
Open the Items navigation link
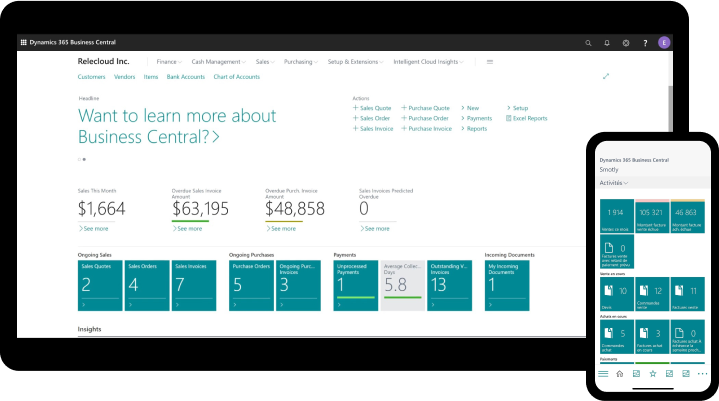[x=150, y=77]
